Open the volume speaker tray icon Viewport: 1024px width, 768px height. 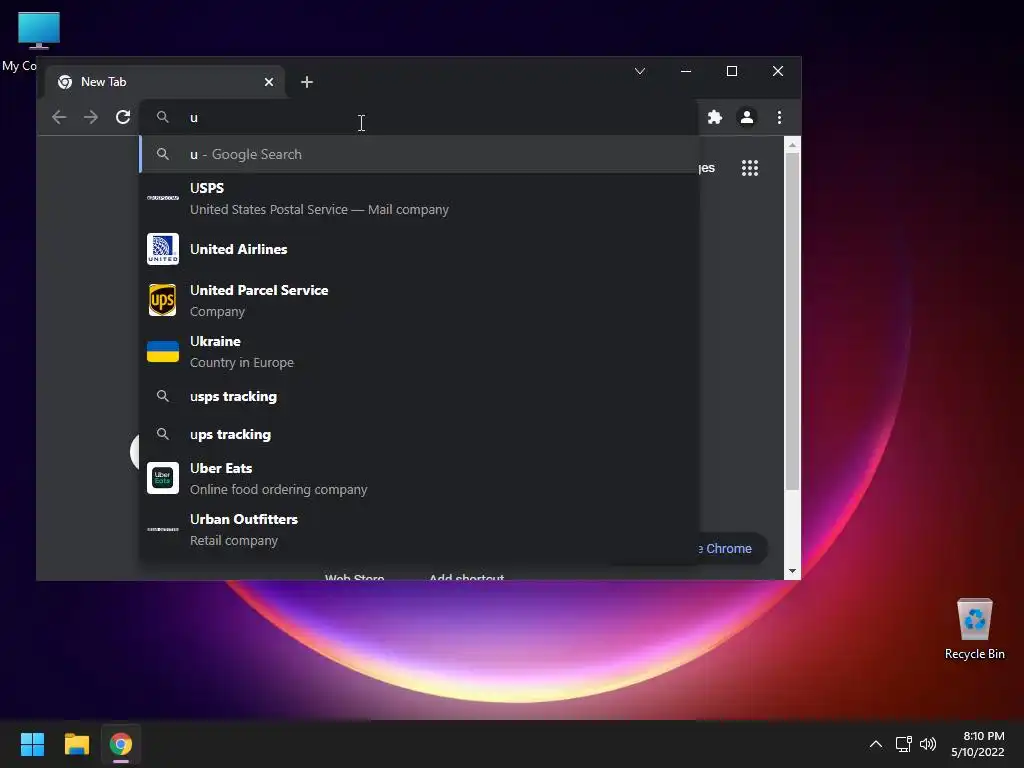(927, 744)
